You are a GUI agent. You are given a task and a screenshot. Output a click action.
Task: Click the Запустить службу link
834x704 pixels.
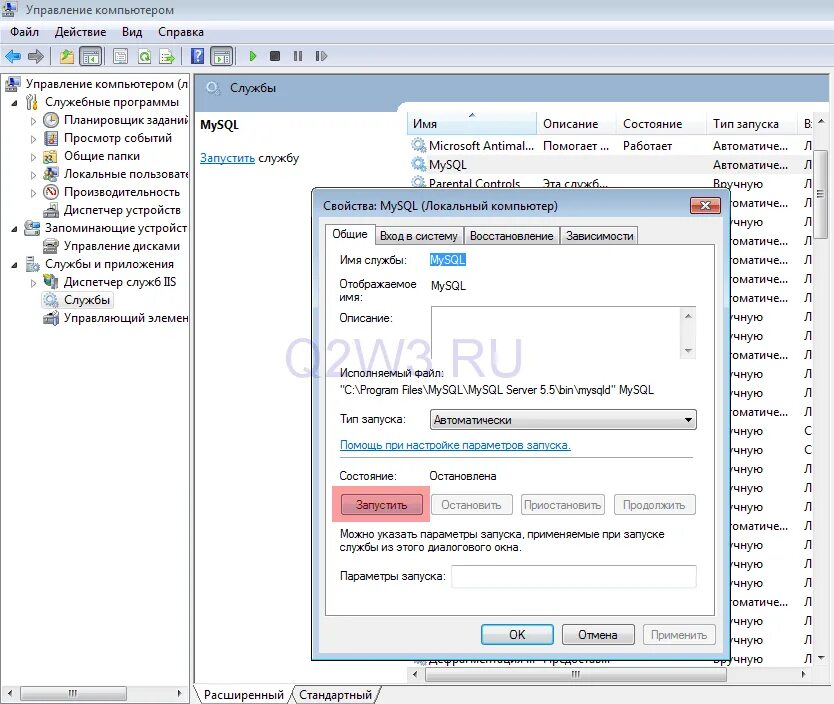[x=227, y=158]
